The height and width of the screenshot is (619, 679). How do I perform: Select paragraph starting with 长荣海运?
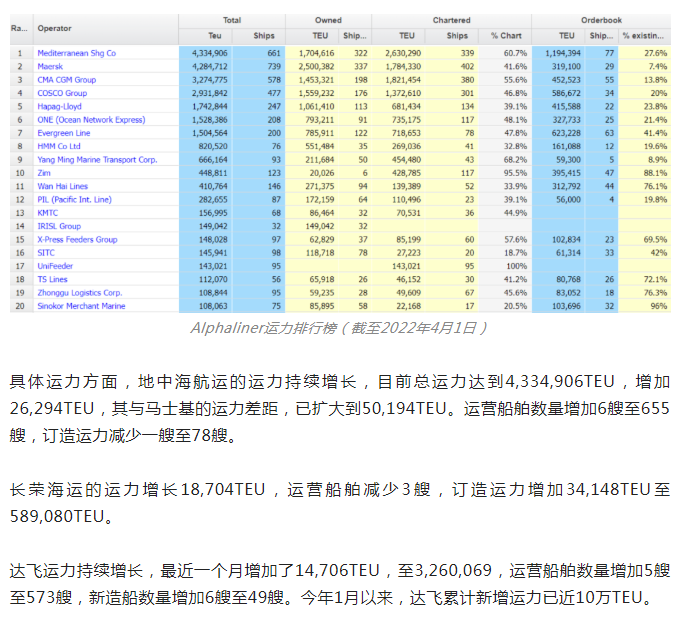click(x=340, y=503)
